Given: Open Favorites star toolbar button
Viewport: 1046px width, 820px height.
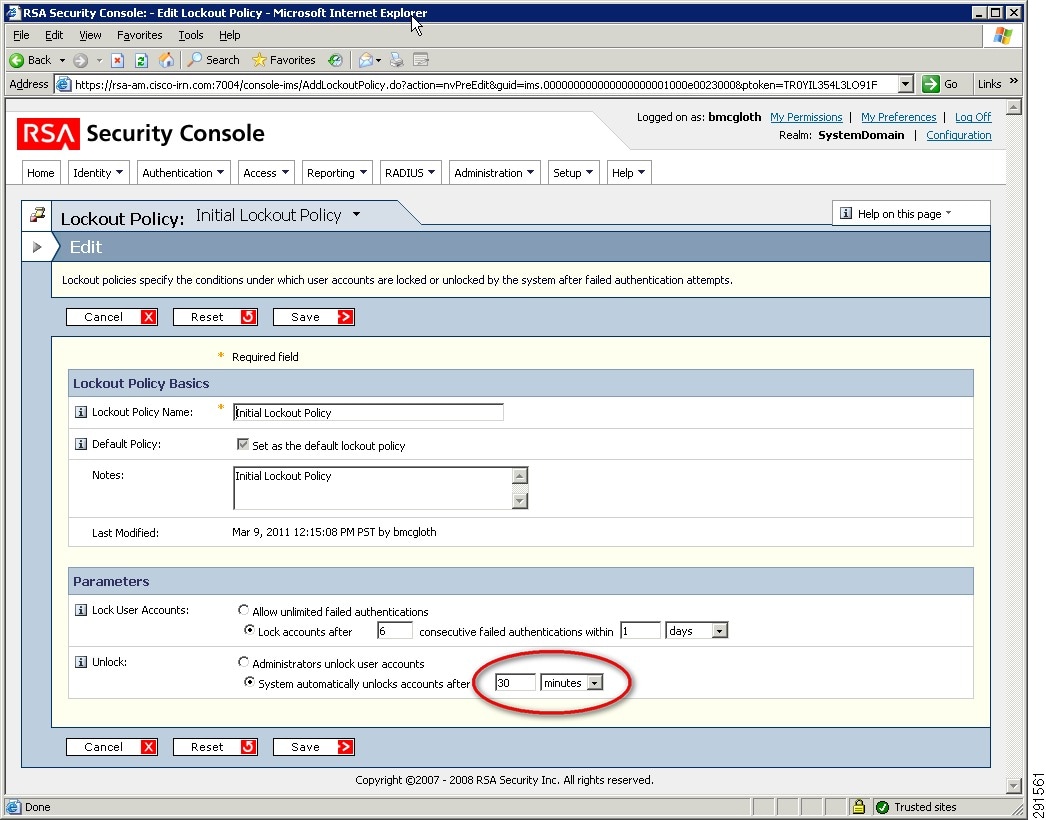Looking at the screenshot, I should click(284, 60).
